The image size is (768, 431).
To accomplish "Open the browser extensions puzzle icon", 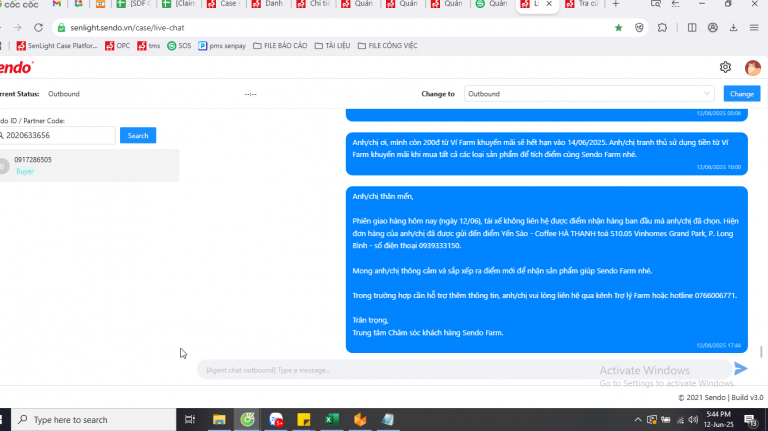I will 662,28.
